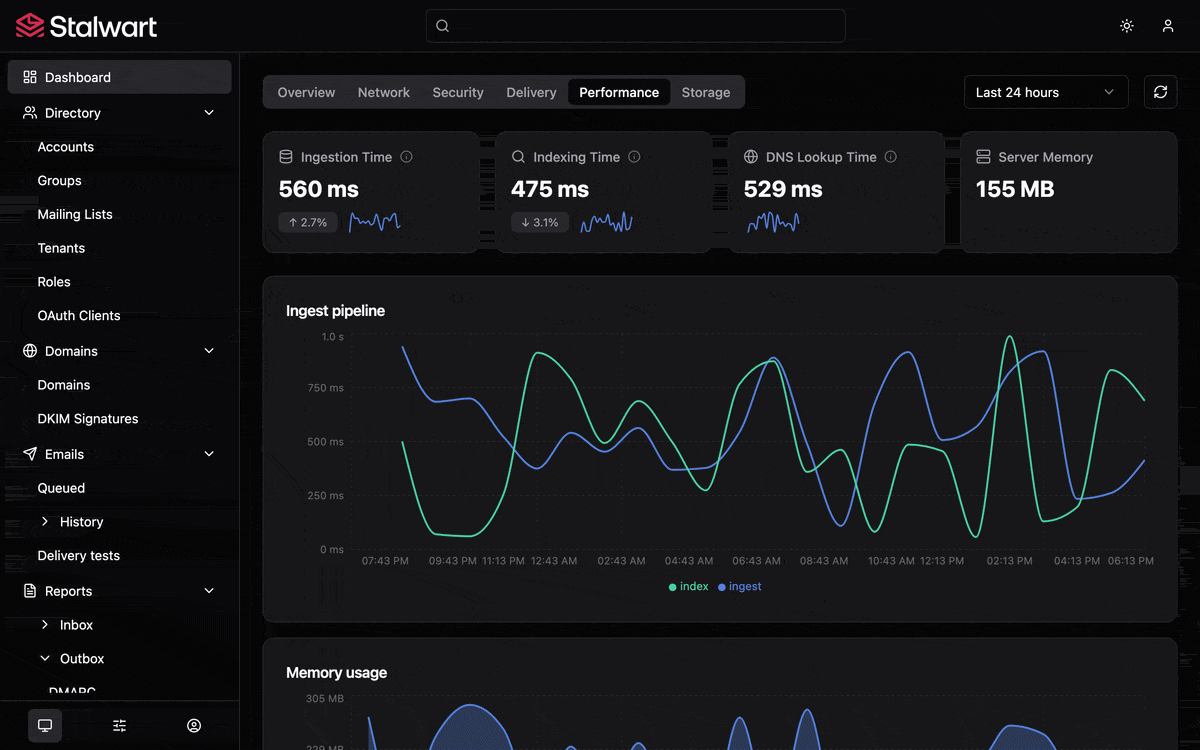Click the Stalwart logo
The width and height of the screenshot is (1200, 750).
87,26
